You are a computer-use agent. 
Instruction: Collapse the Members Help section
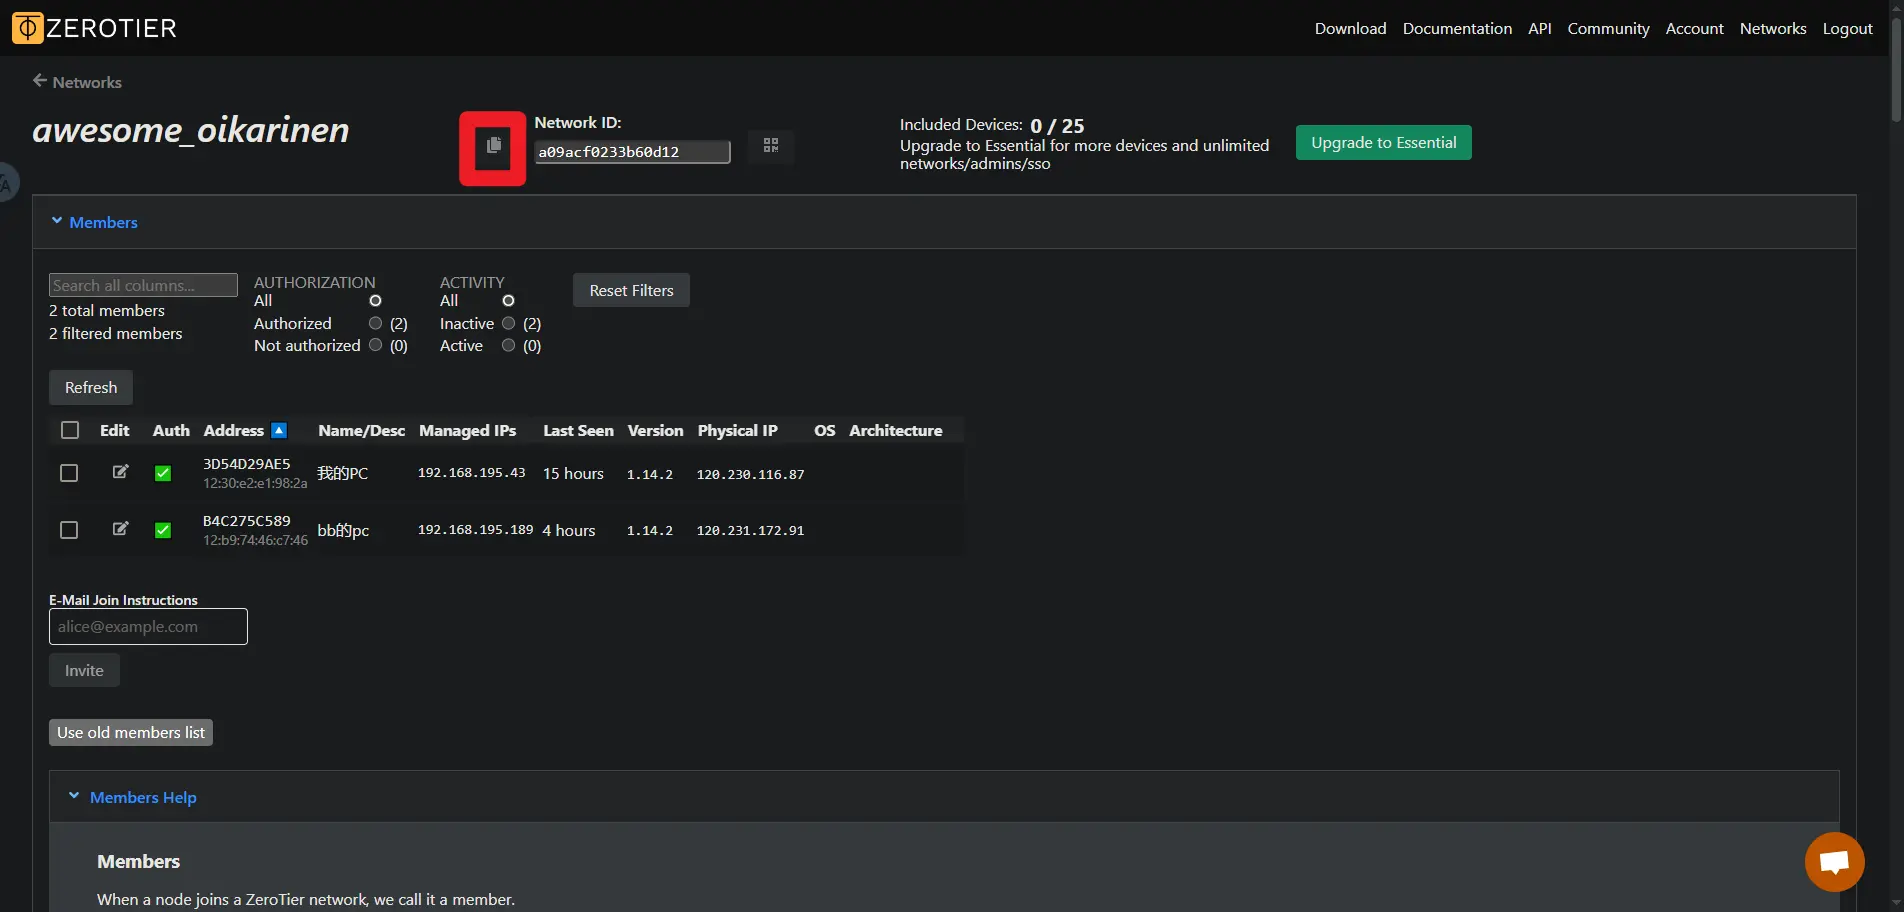(x=74, y=796)
